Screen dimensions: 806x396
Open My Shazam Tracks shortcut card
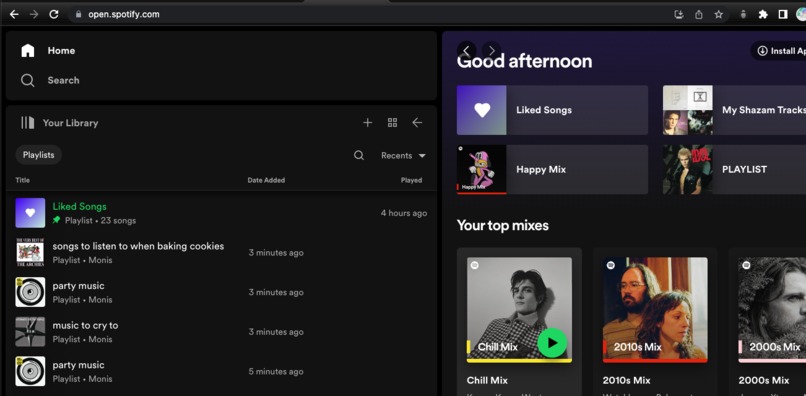point(735,110)
